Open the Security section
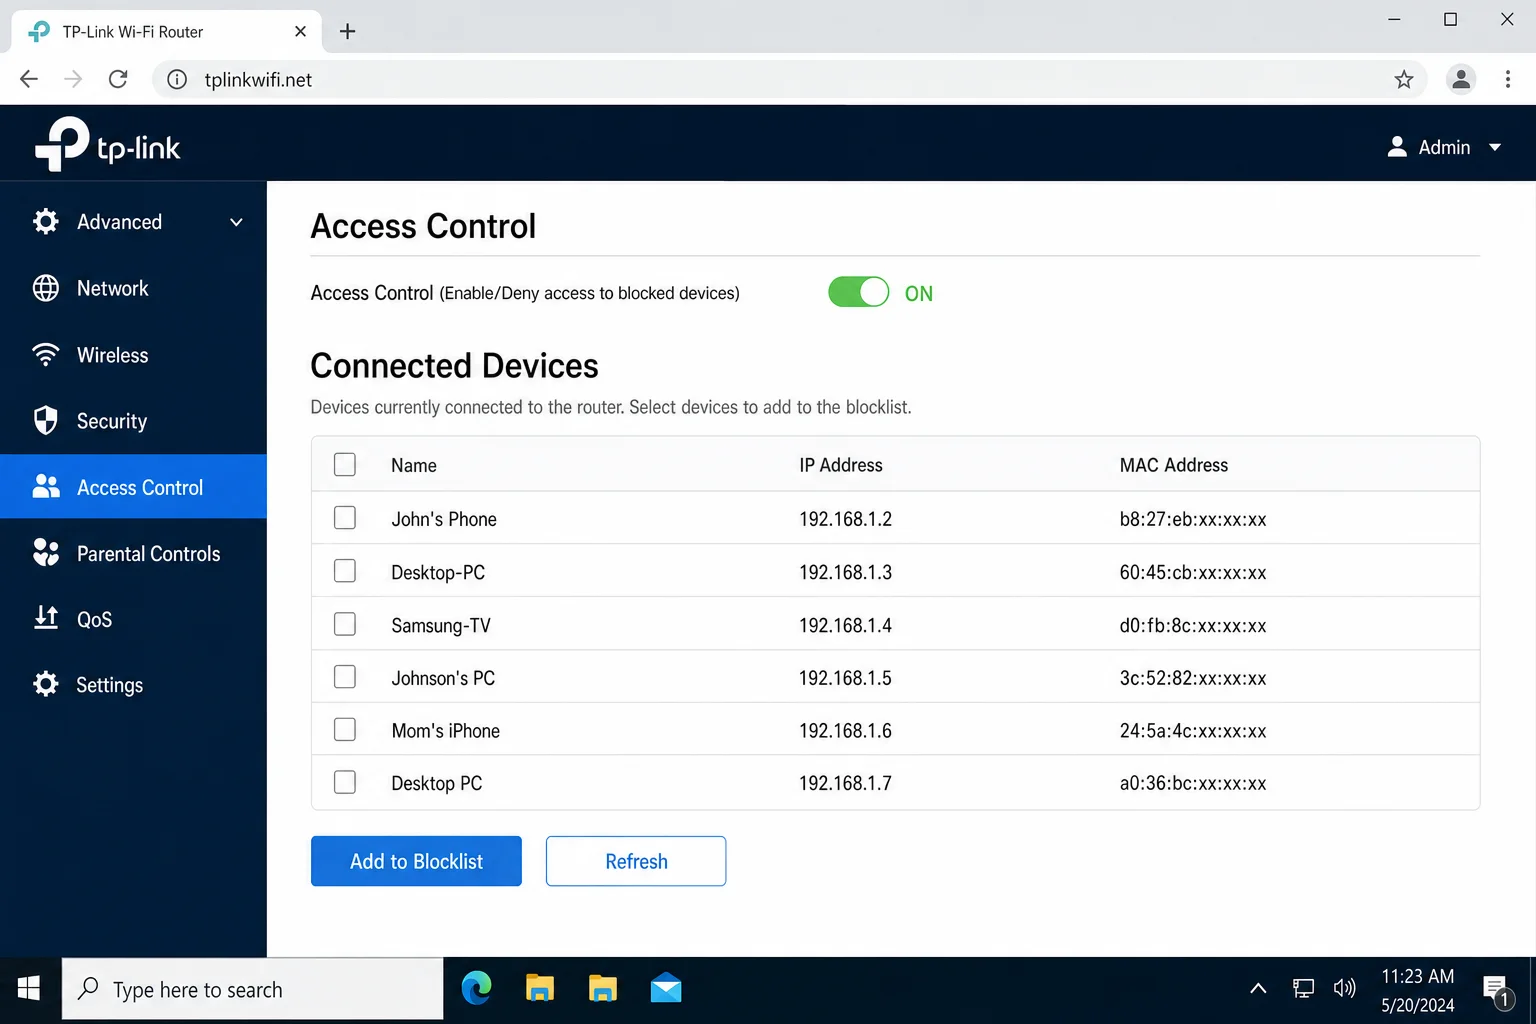The image size is (1536, 1024). click(133, 421)
